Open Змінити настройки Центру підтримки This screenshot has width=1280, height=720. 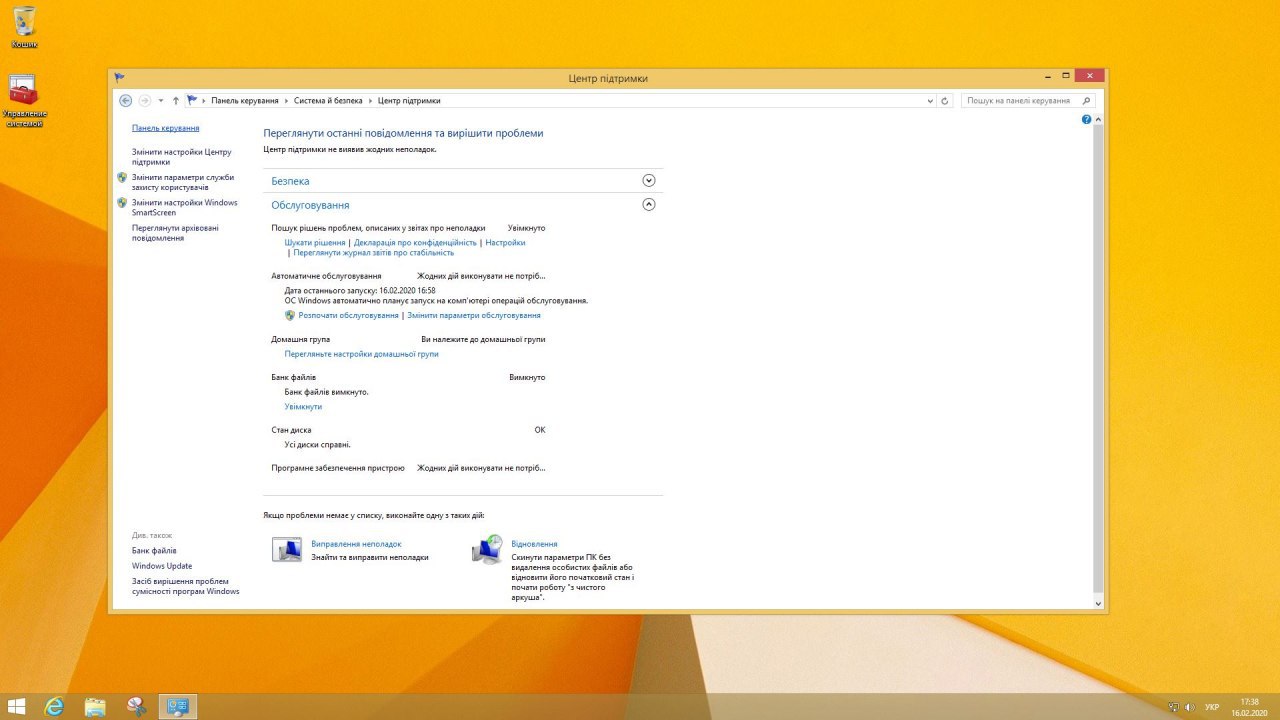181,157
